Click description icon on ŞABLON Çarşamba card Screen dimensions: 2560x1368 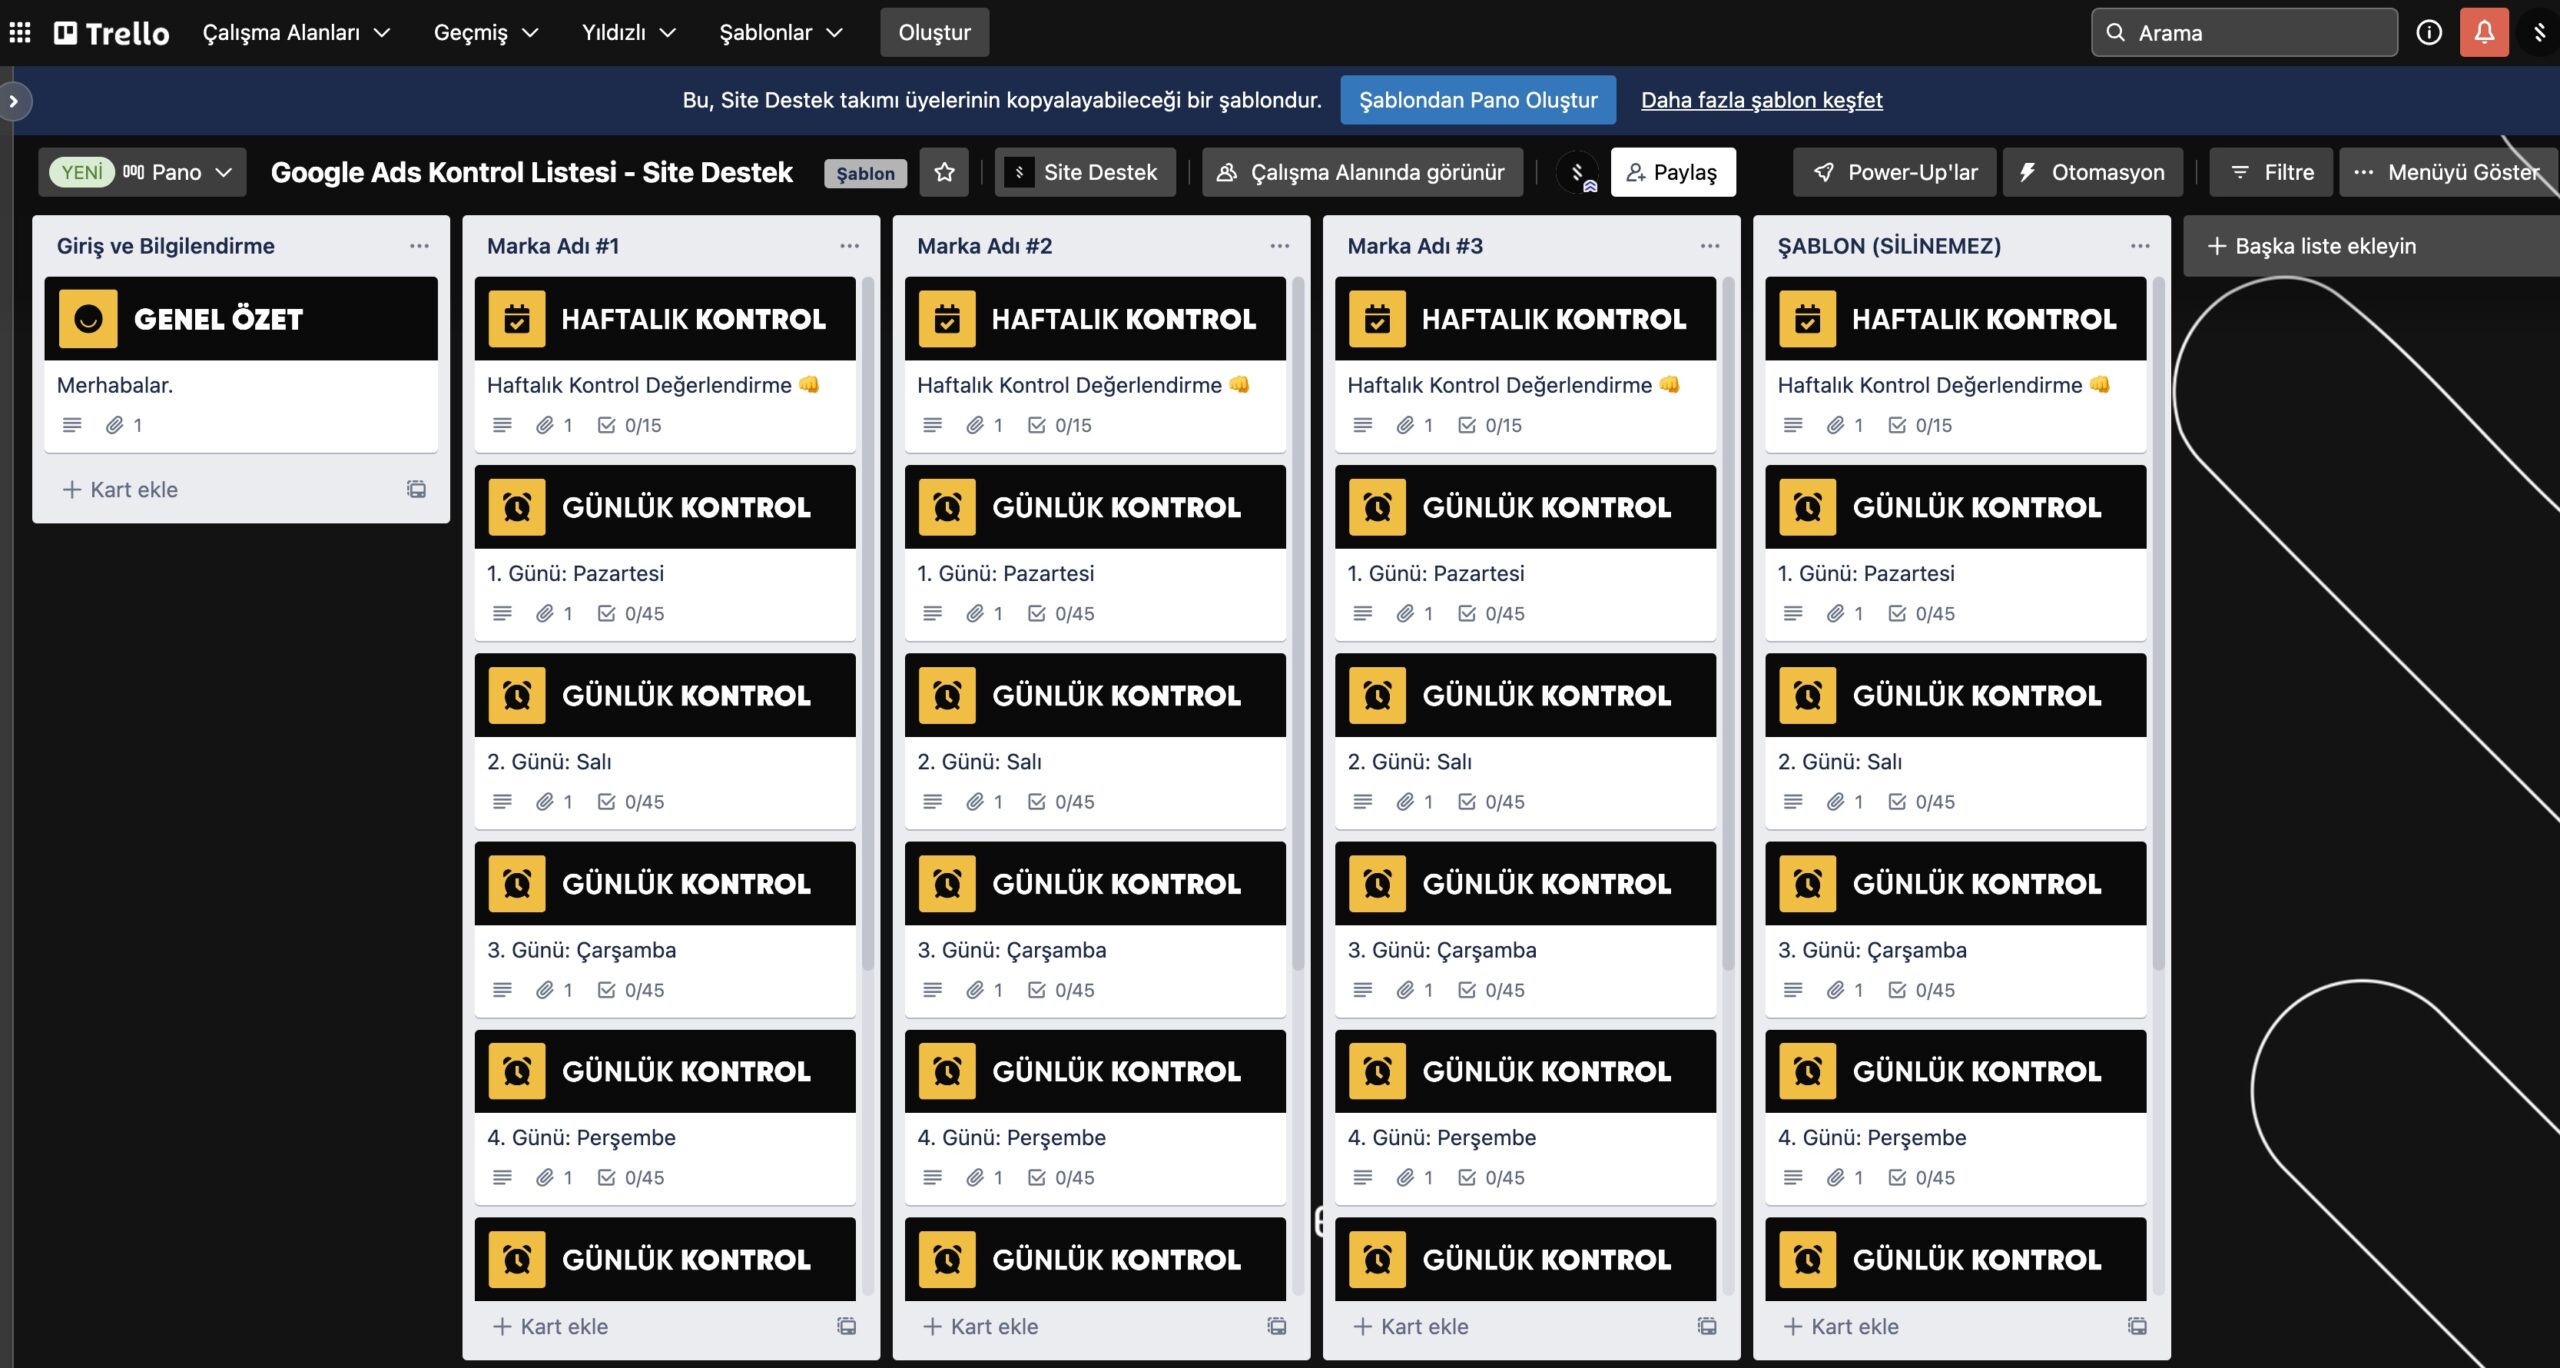pyautogui.click(x=1793, y=990)
